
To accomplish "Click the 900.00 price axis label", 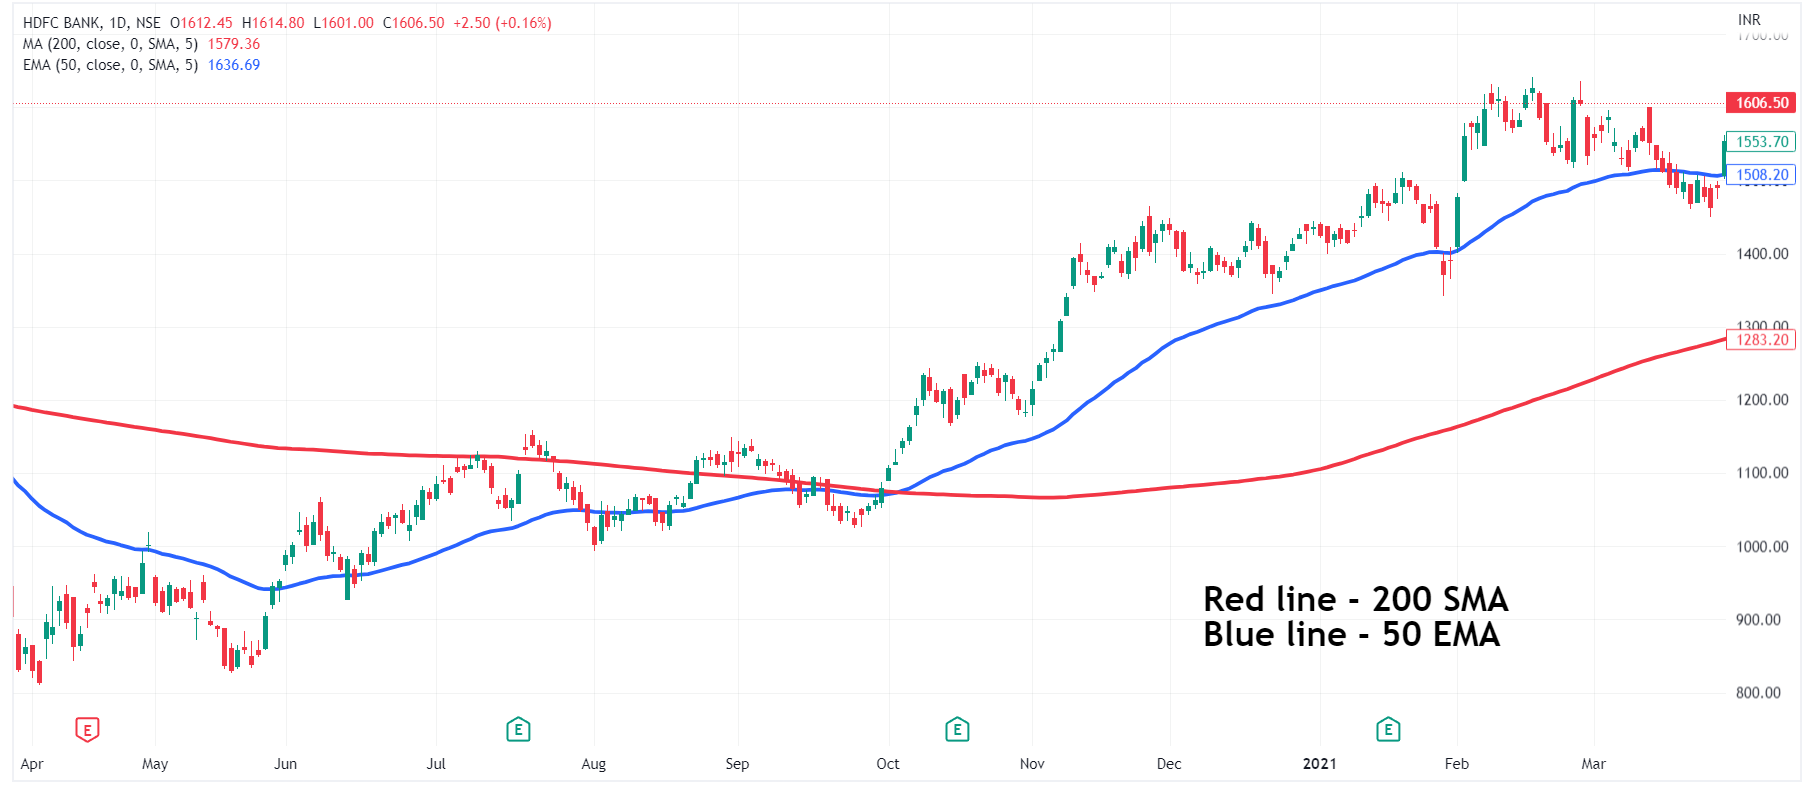I will coord(1758,620).
